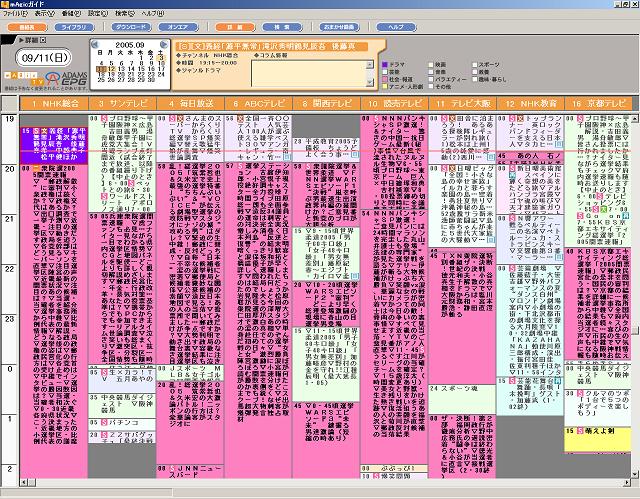Select the yellow 萌えよ剣 program cell
This screenshot has height=499, width=640.
pos(598,439)
